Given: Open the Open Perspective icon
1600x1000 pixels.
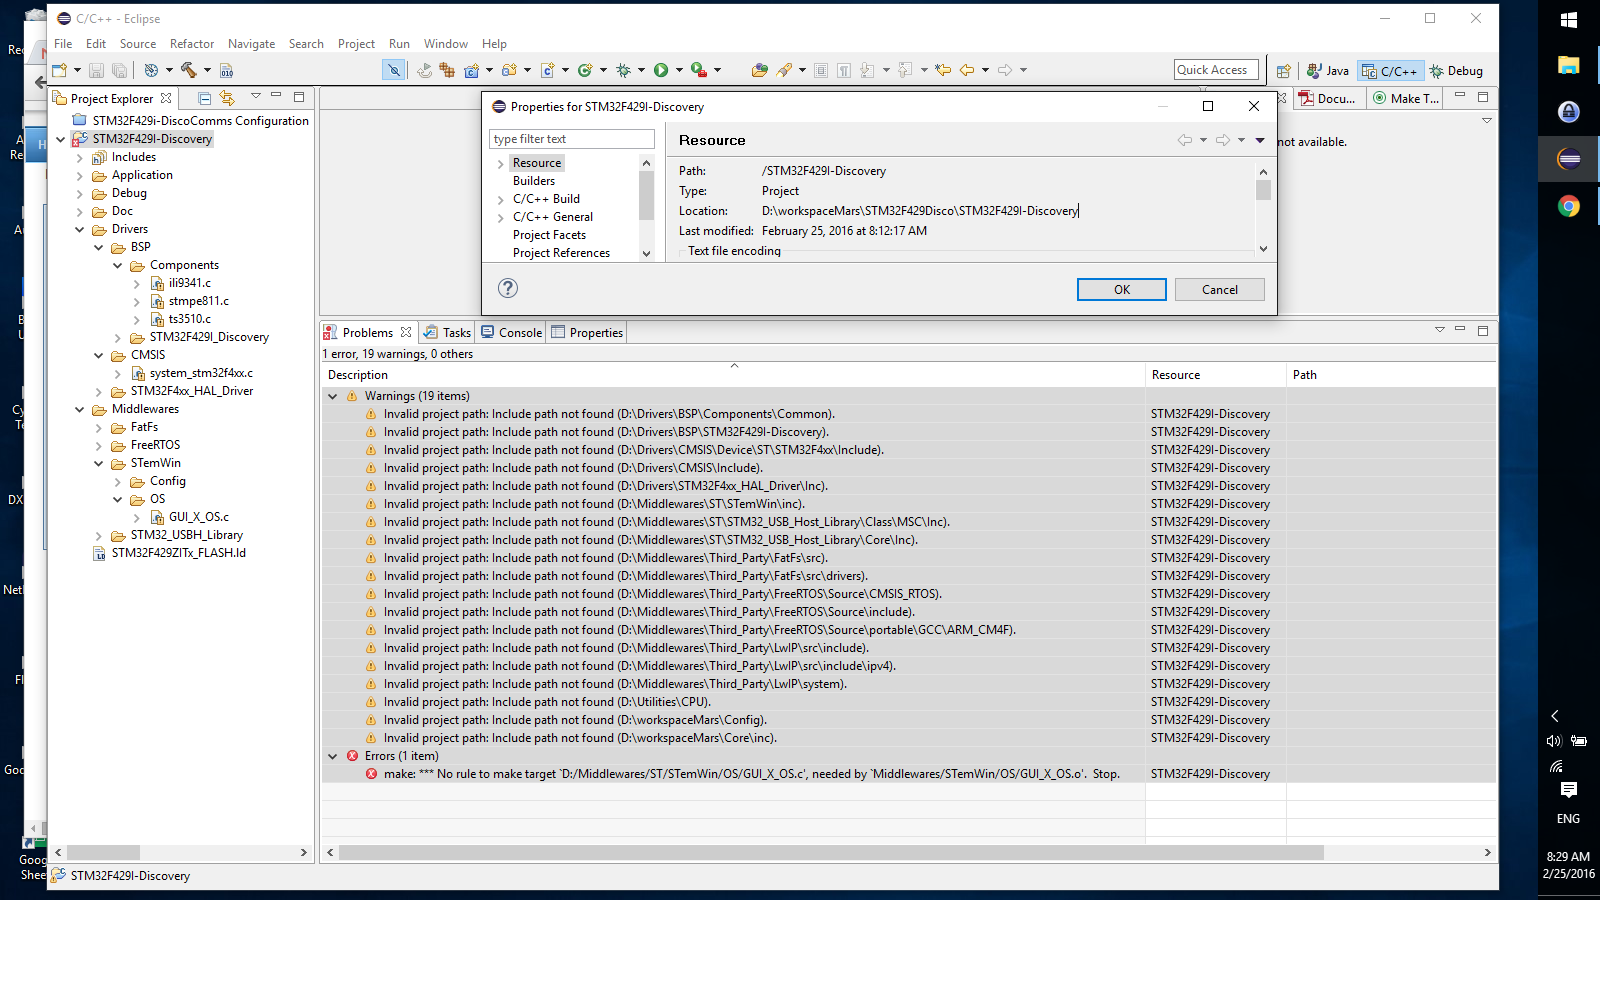Looking at the screenshot, I should (x=1283, y=71).
